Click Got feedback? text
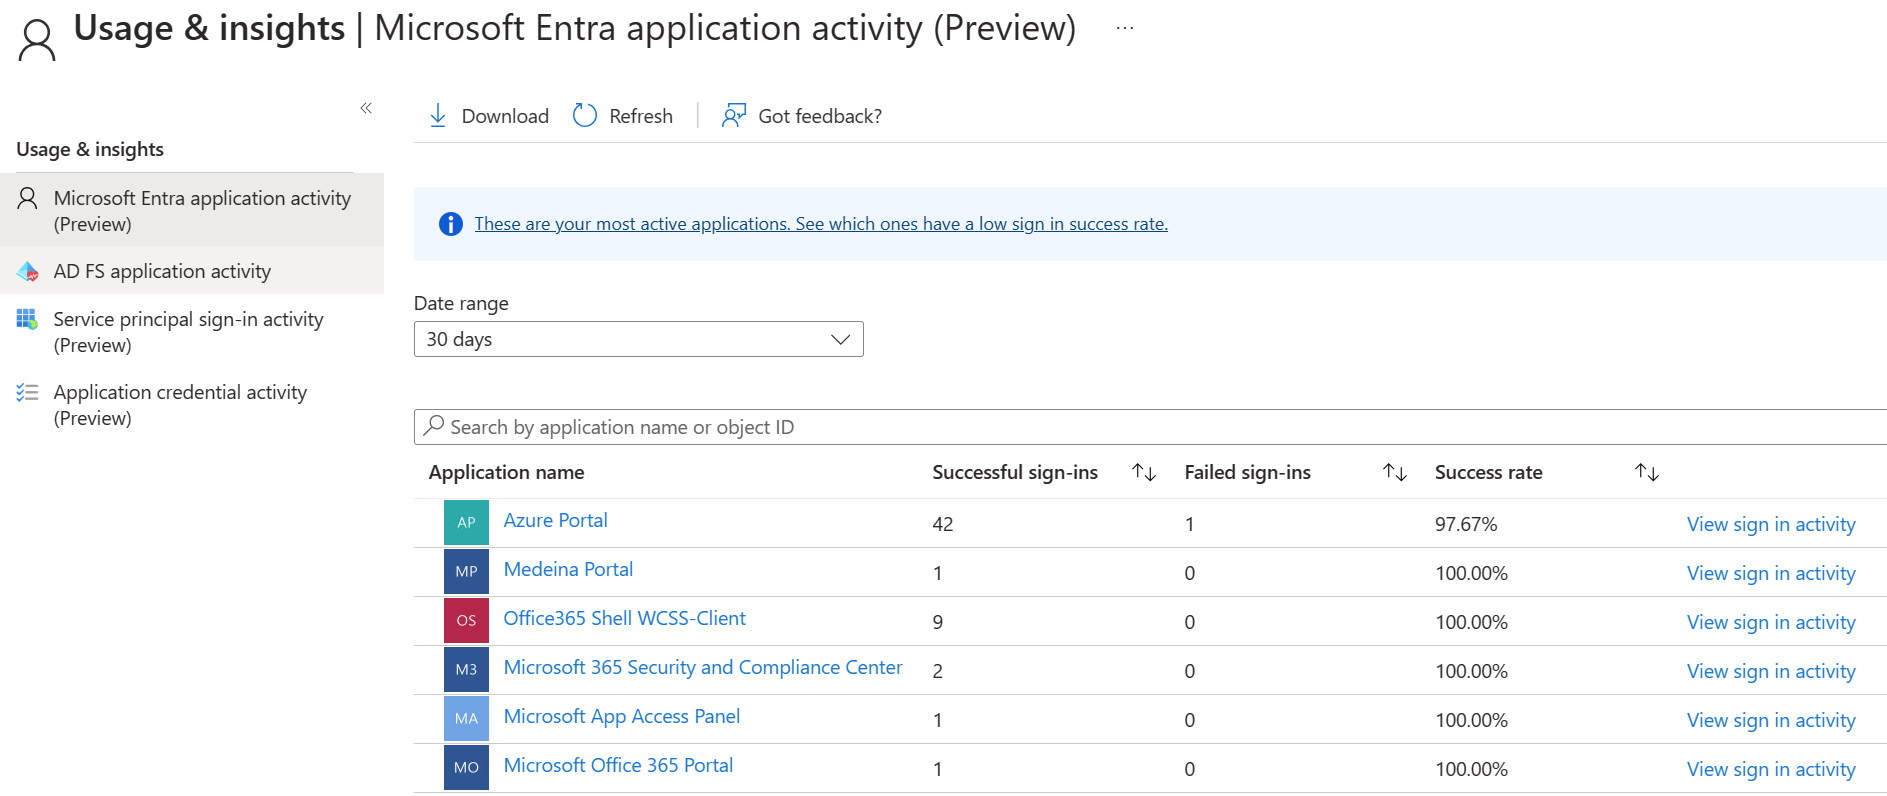 click(x=820, y=116)
